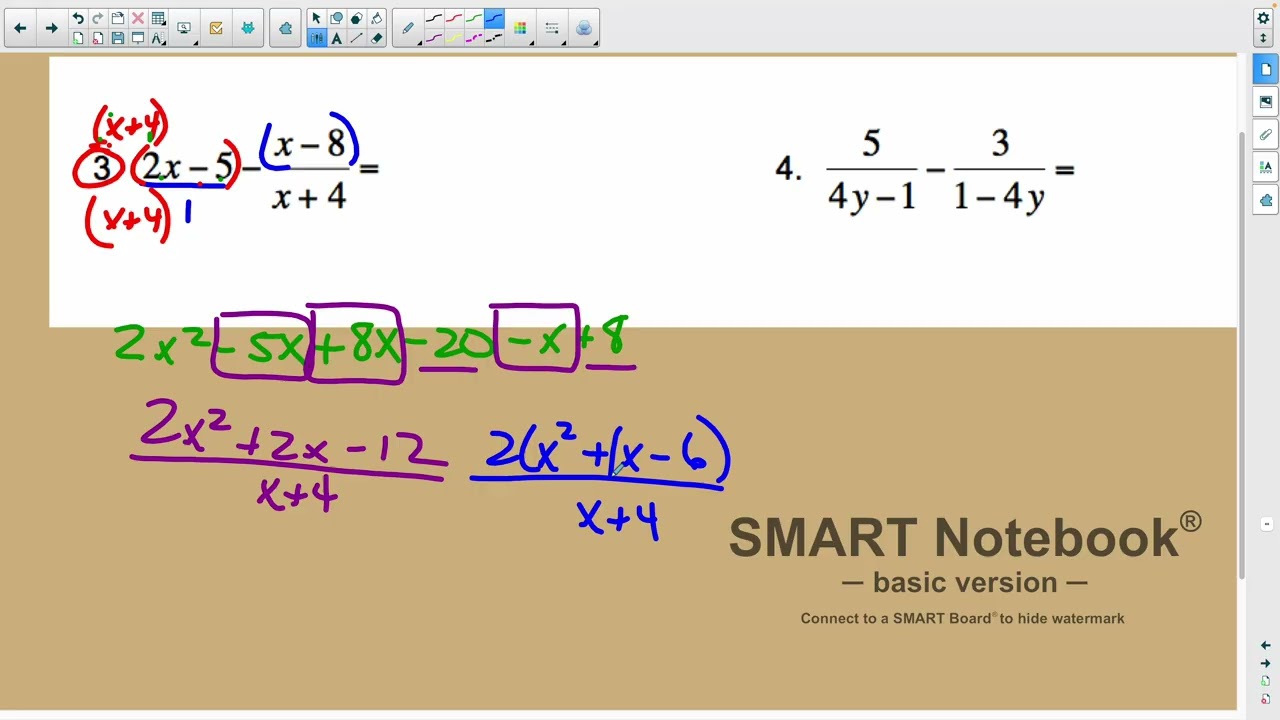Toggle the Pens tool button

tap(316, 38)
